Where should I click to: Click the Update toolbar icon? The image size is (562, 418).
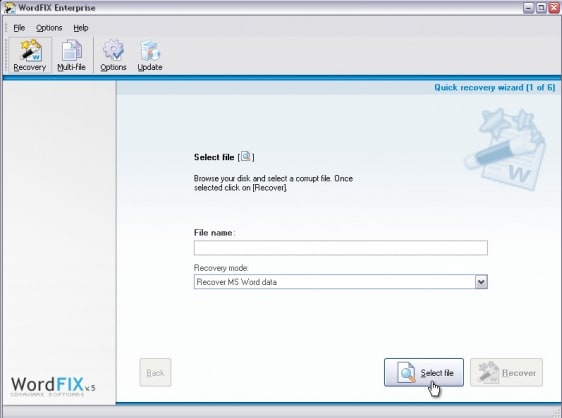150,55
